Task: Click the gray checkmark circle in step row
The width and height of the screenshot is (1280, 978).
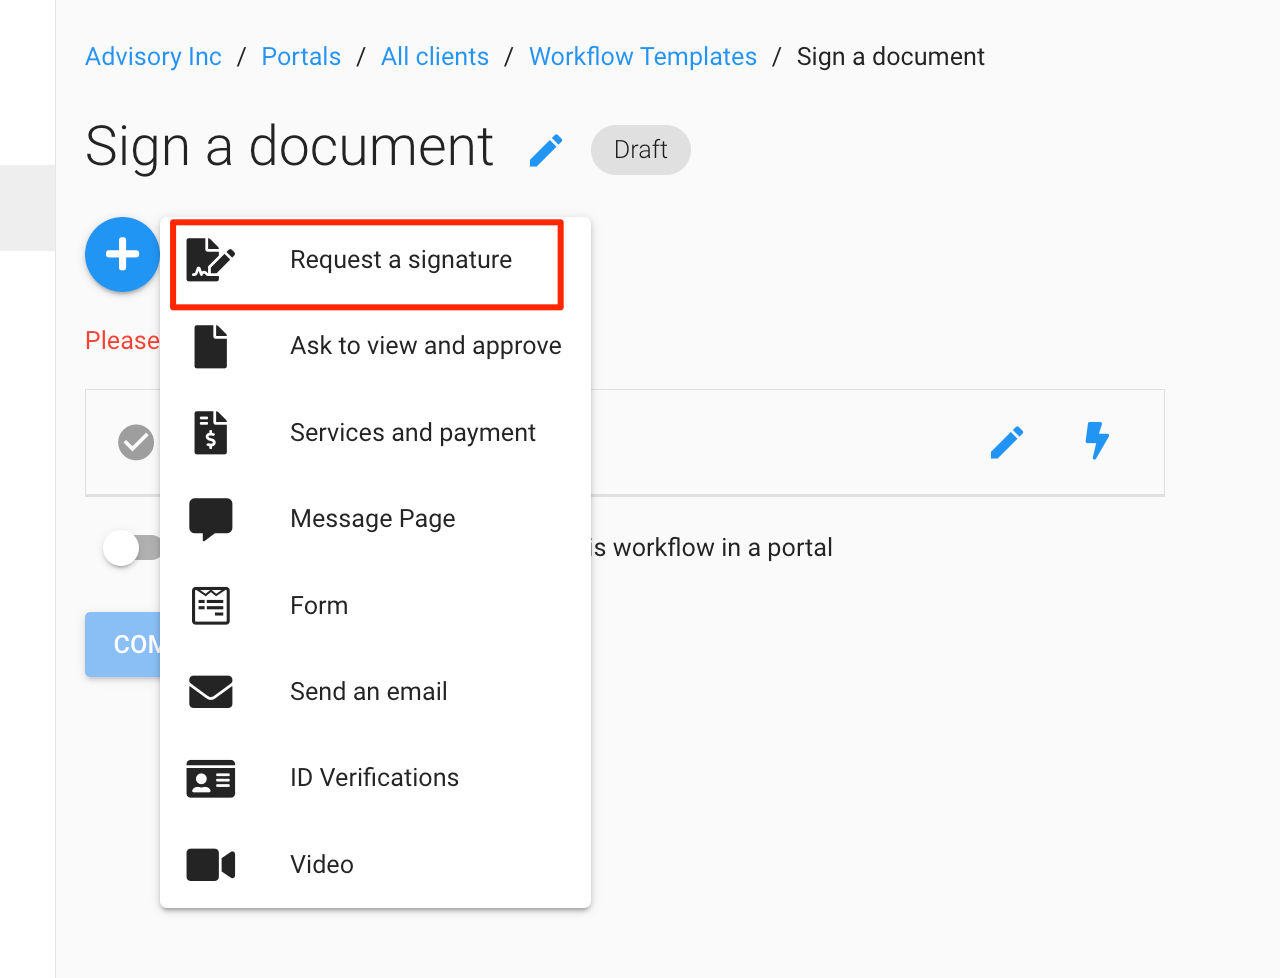Action: click(x=136, y=441)
